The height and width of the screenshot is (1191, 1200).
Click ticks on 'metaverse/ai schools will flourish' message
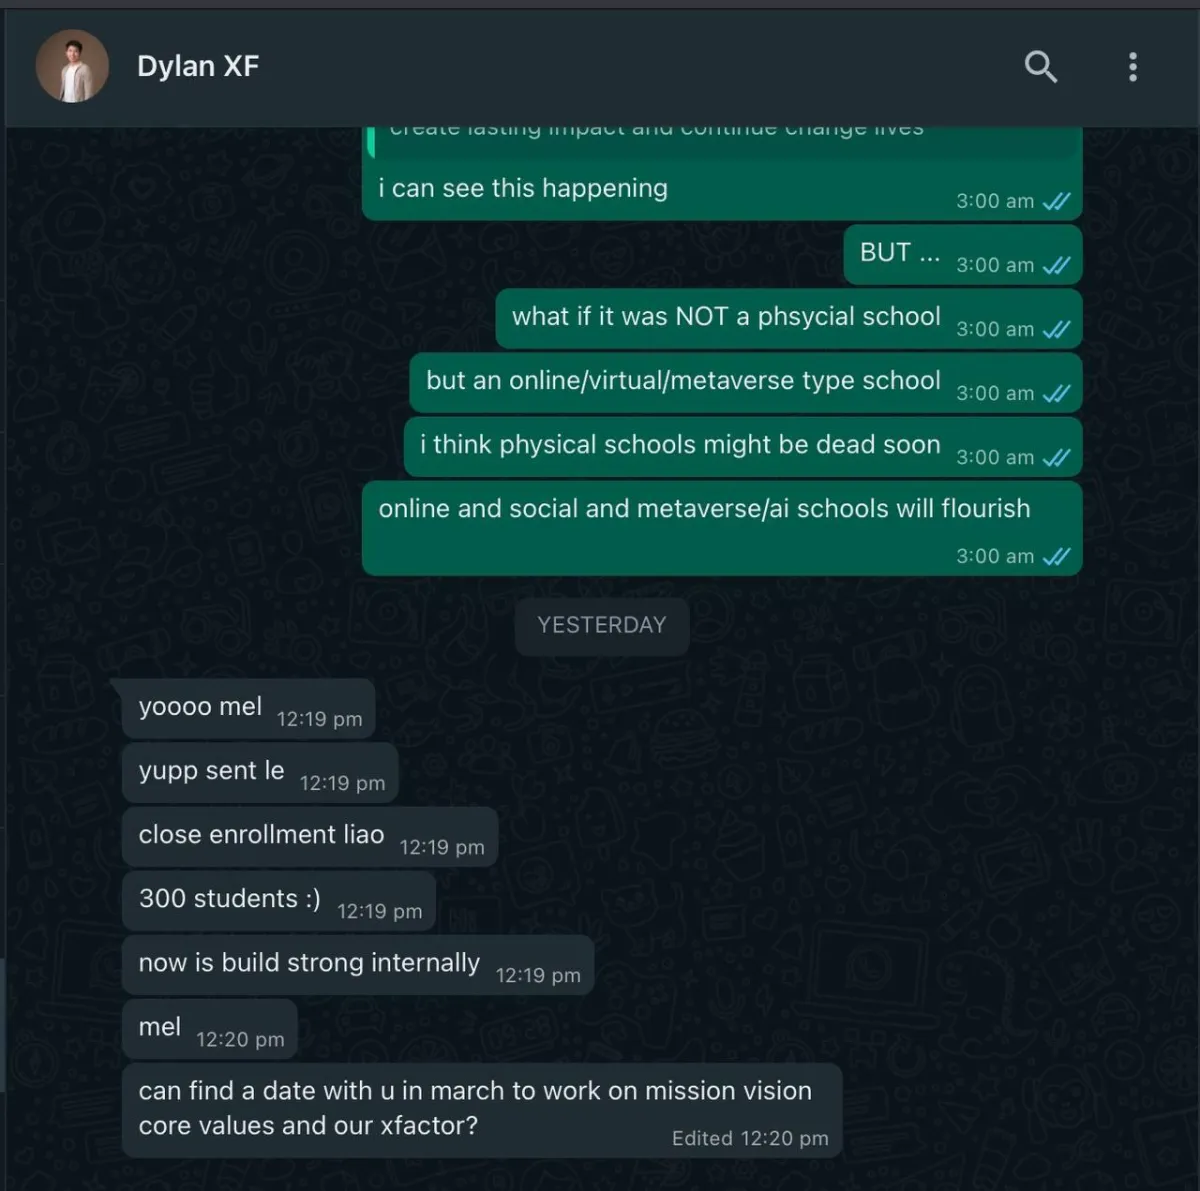[1056, 556]
